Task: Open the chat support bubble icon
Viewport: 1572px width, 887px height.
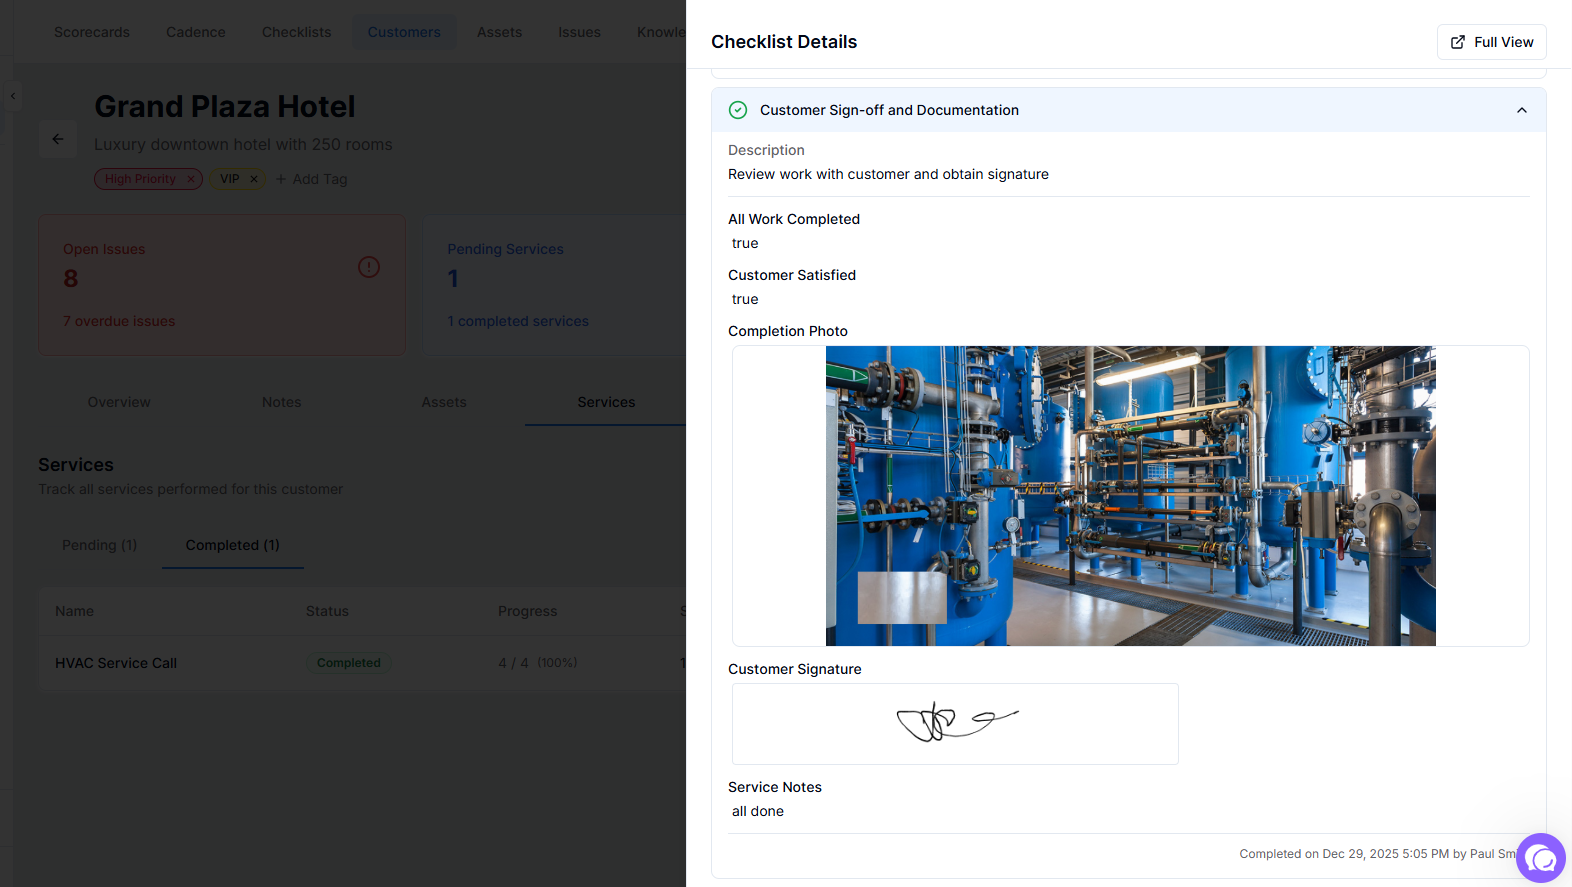Action: (1541, 858)
